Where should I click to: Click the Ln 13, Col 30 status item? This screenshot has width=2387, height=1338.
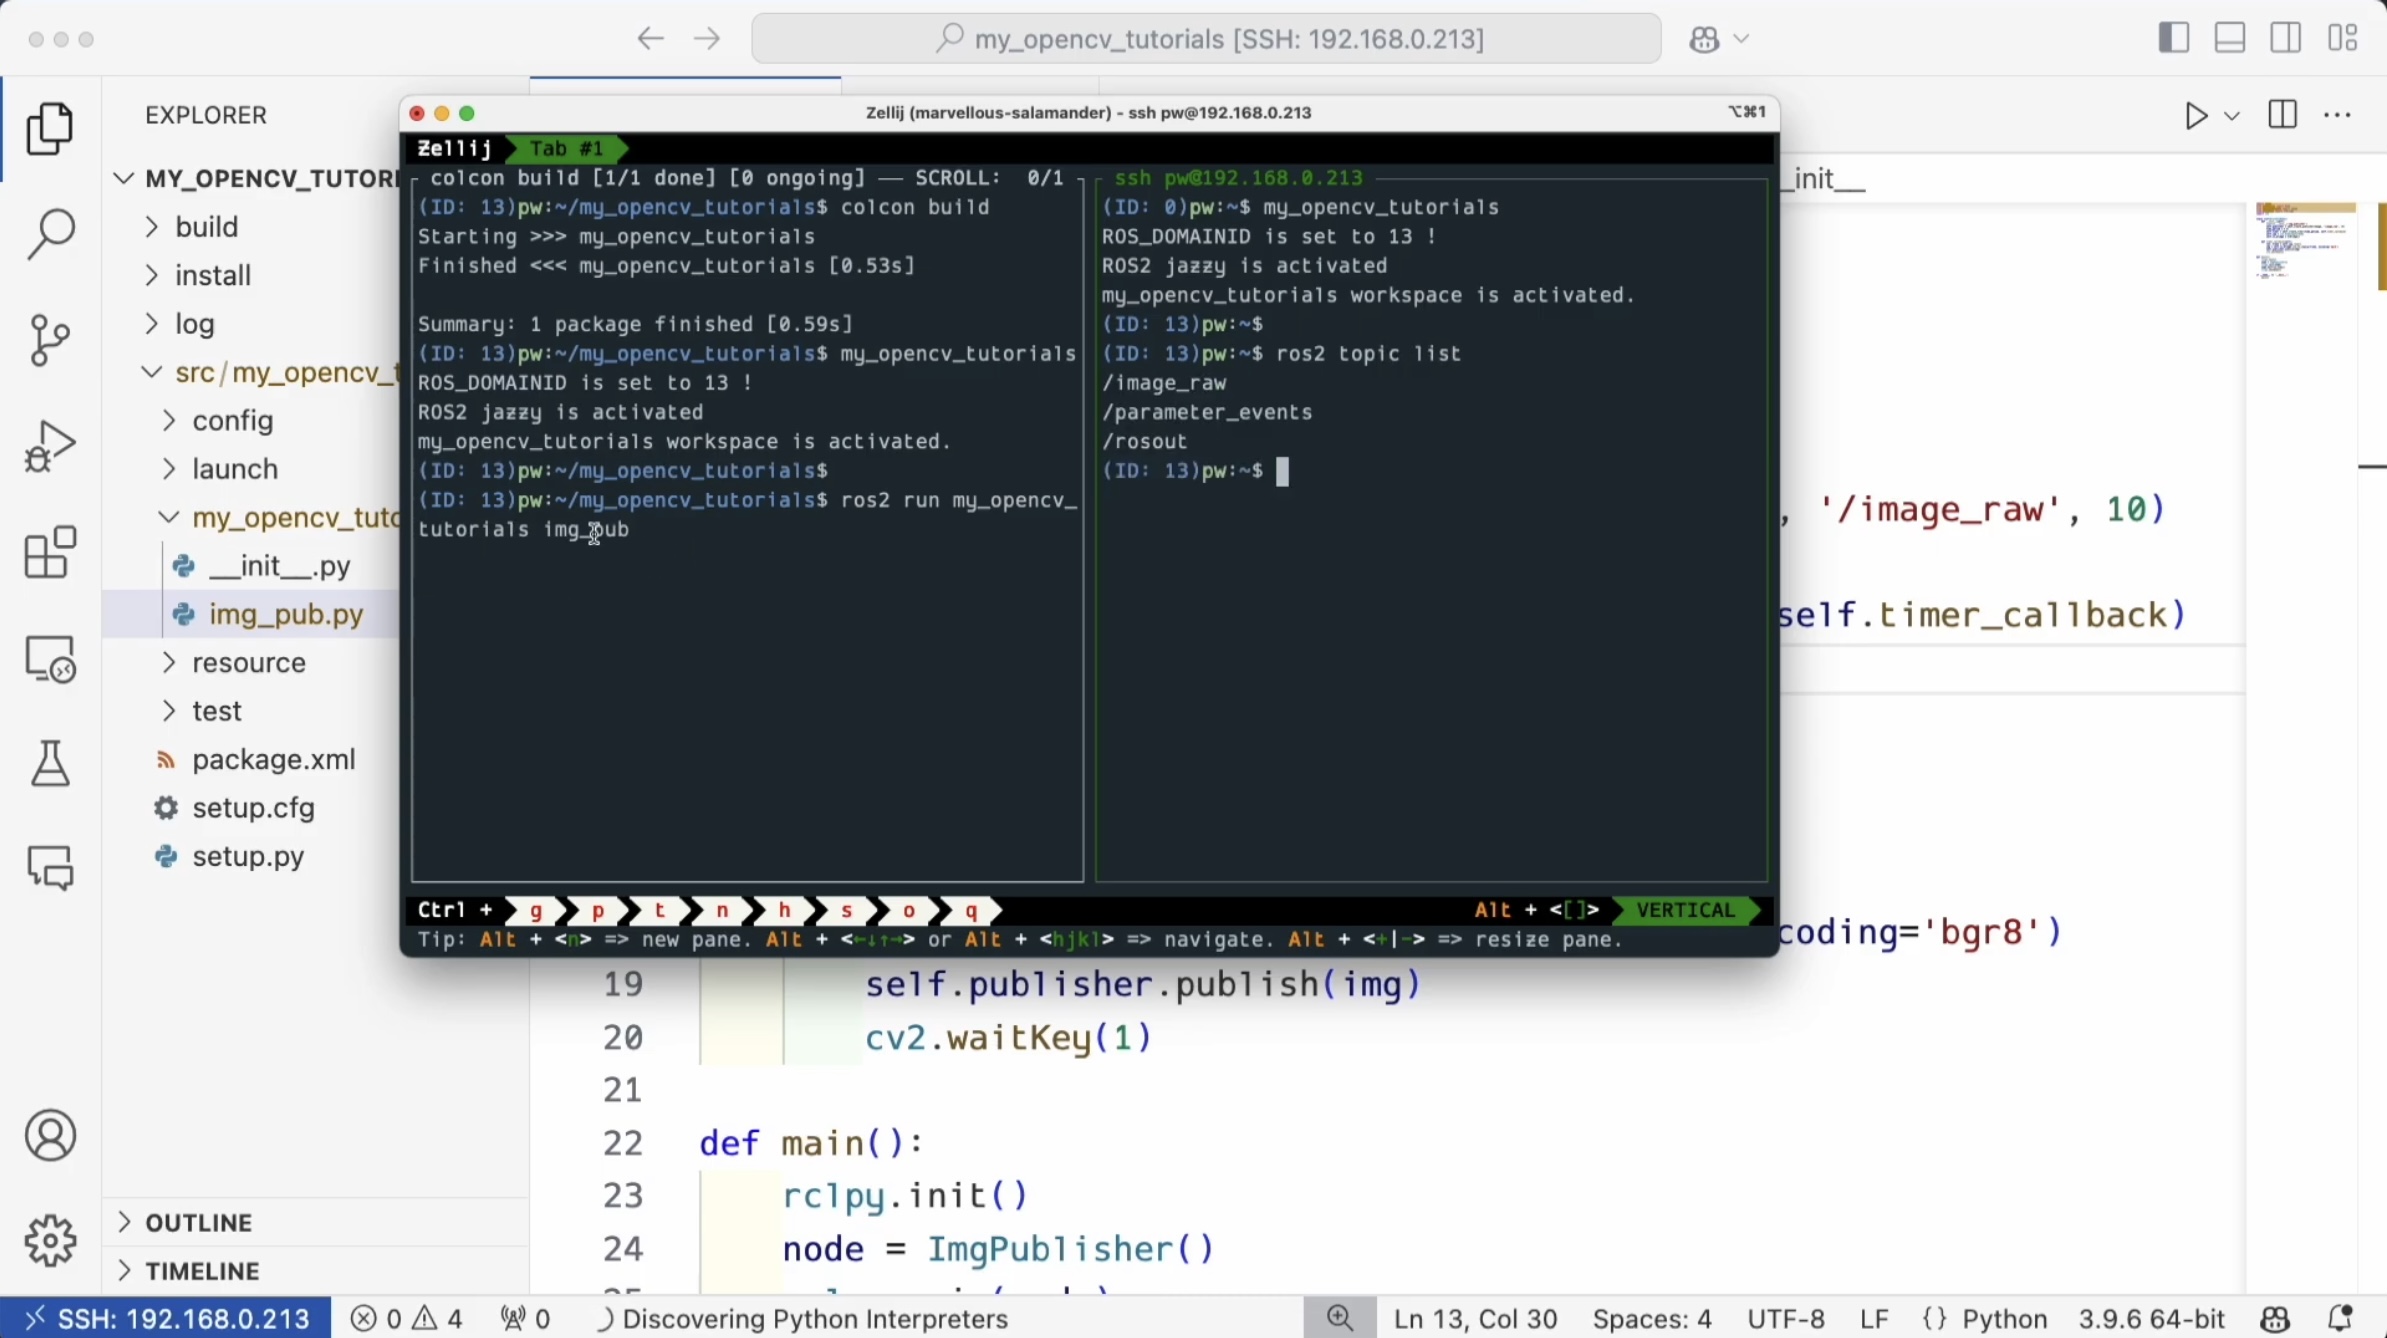click(1475, 1319)
